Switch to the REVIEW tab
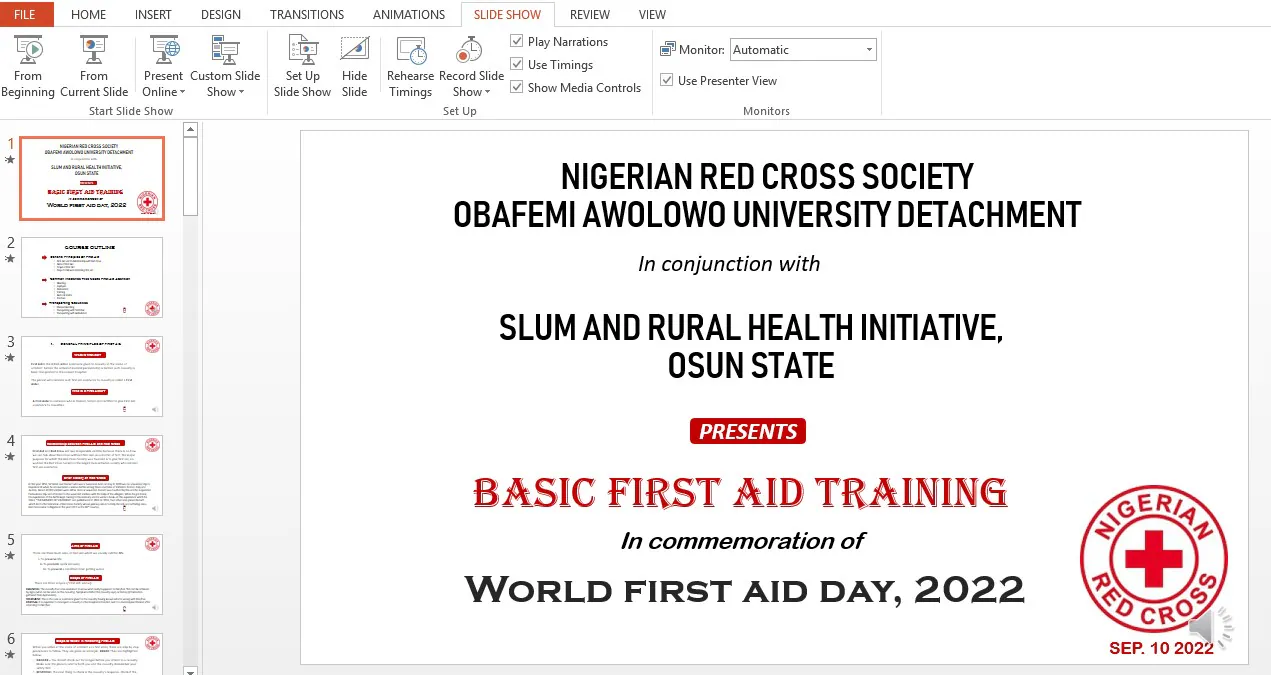The height and width of the screenshot is (675, 1271). pyautogui.click(x=590, y=14)
